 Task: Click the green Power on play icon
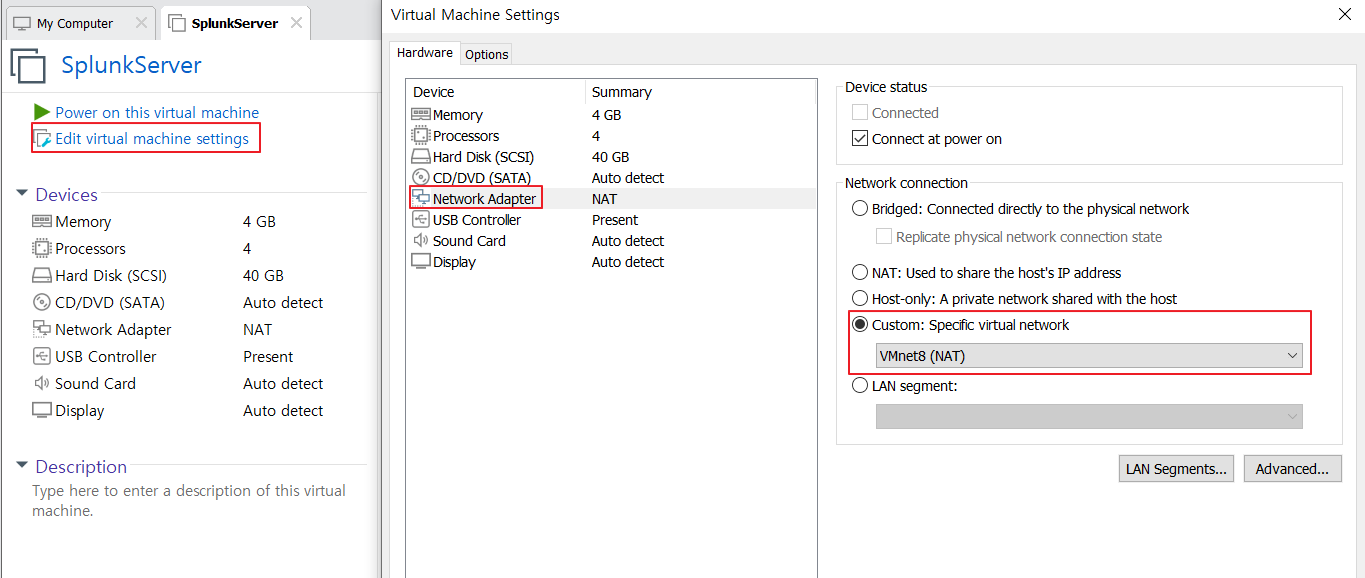(42, 112)
